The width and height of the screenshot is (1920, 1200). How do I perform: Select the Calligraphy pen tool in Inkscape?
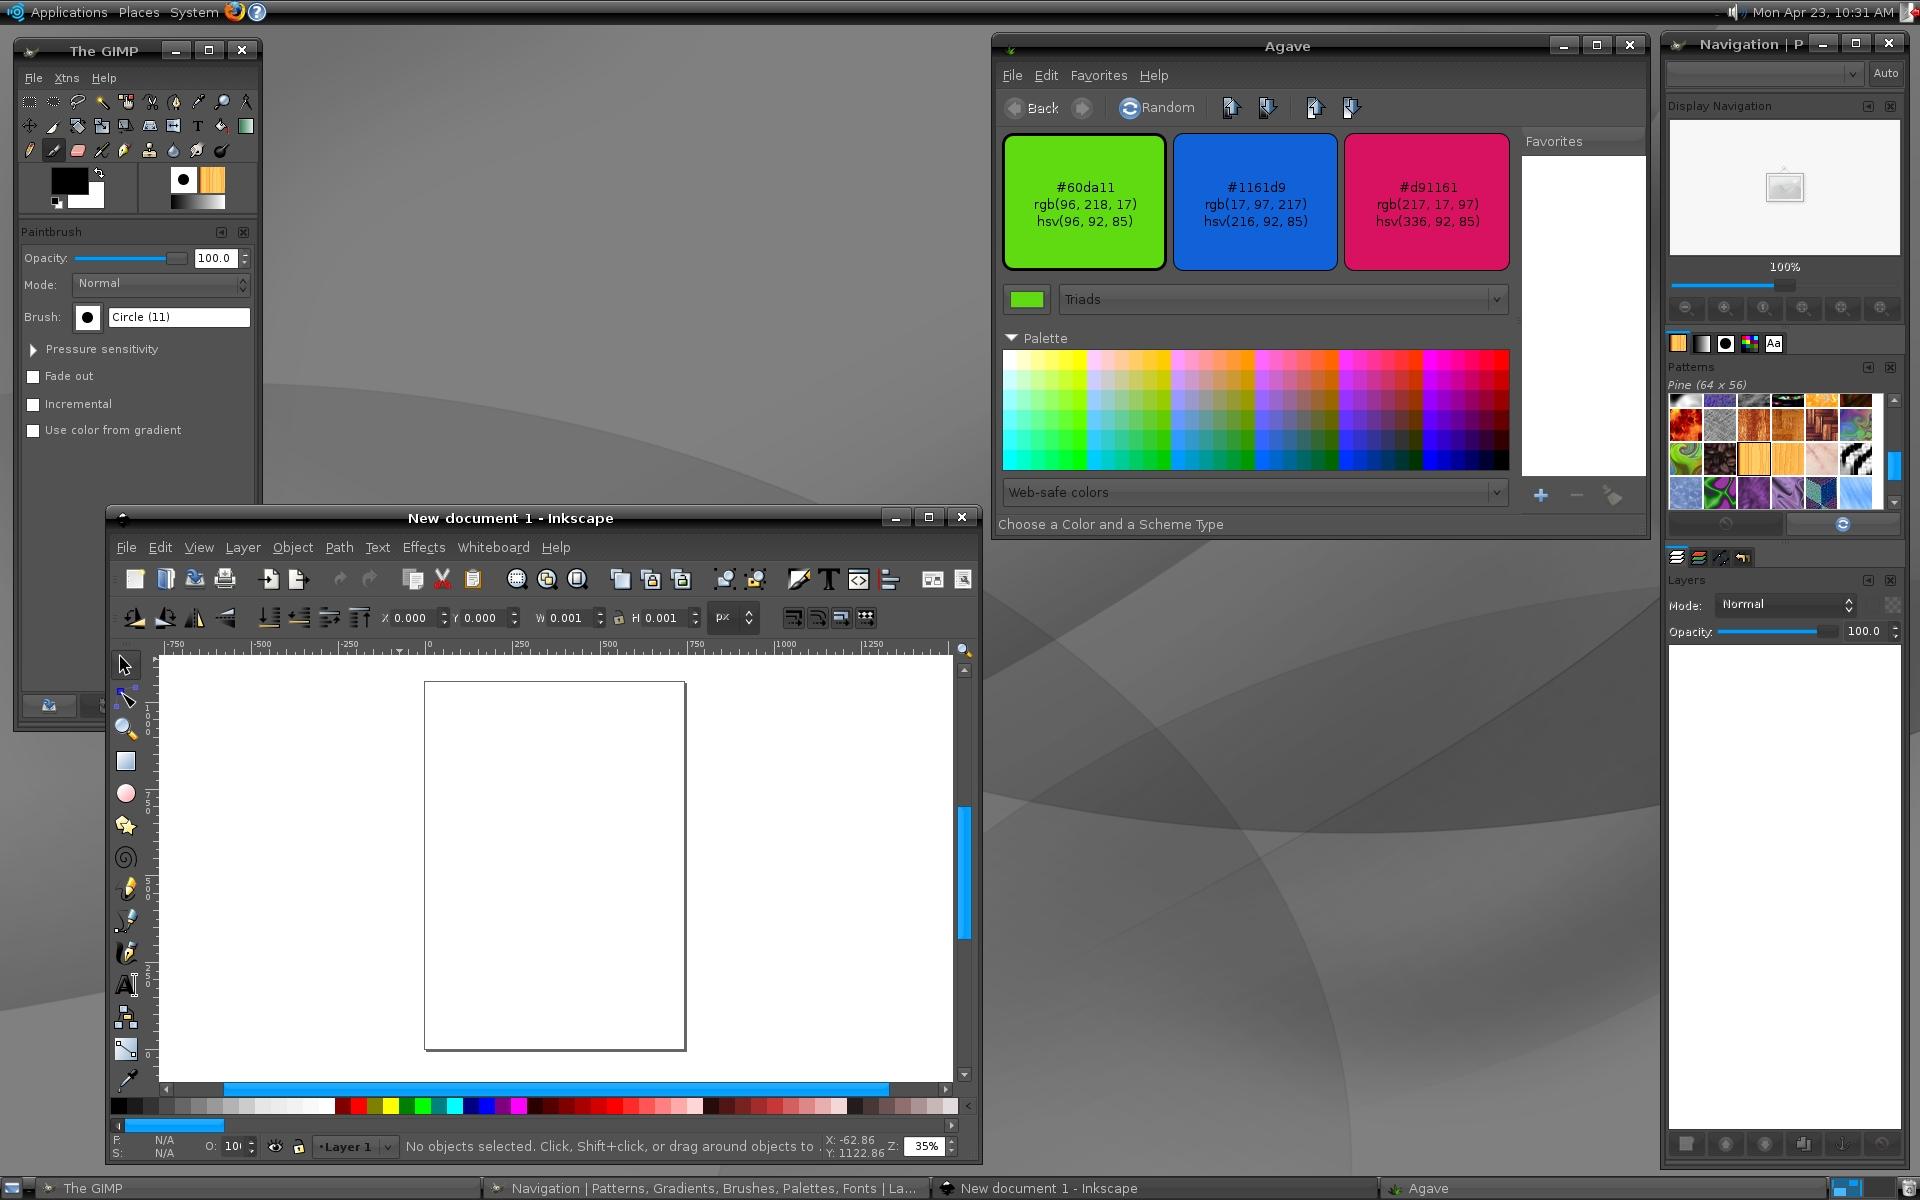[x=126, y=953]
